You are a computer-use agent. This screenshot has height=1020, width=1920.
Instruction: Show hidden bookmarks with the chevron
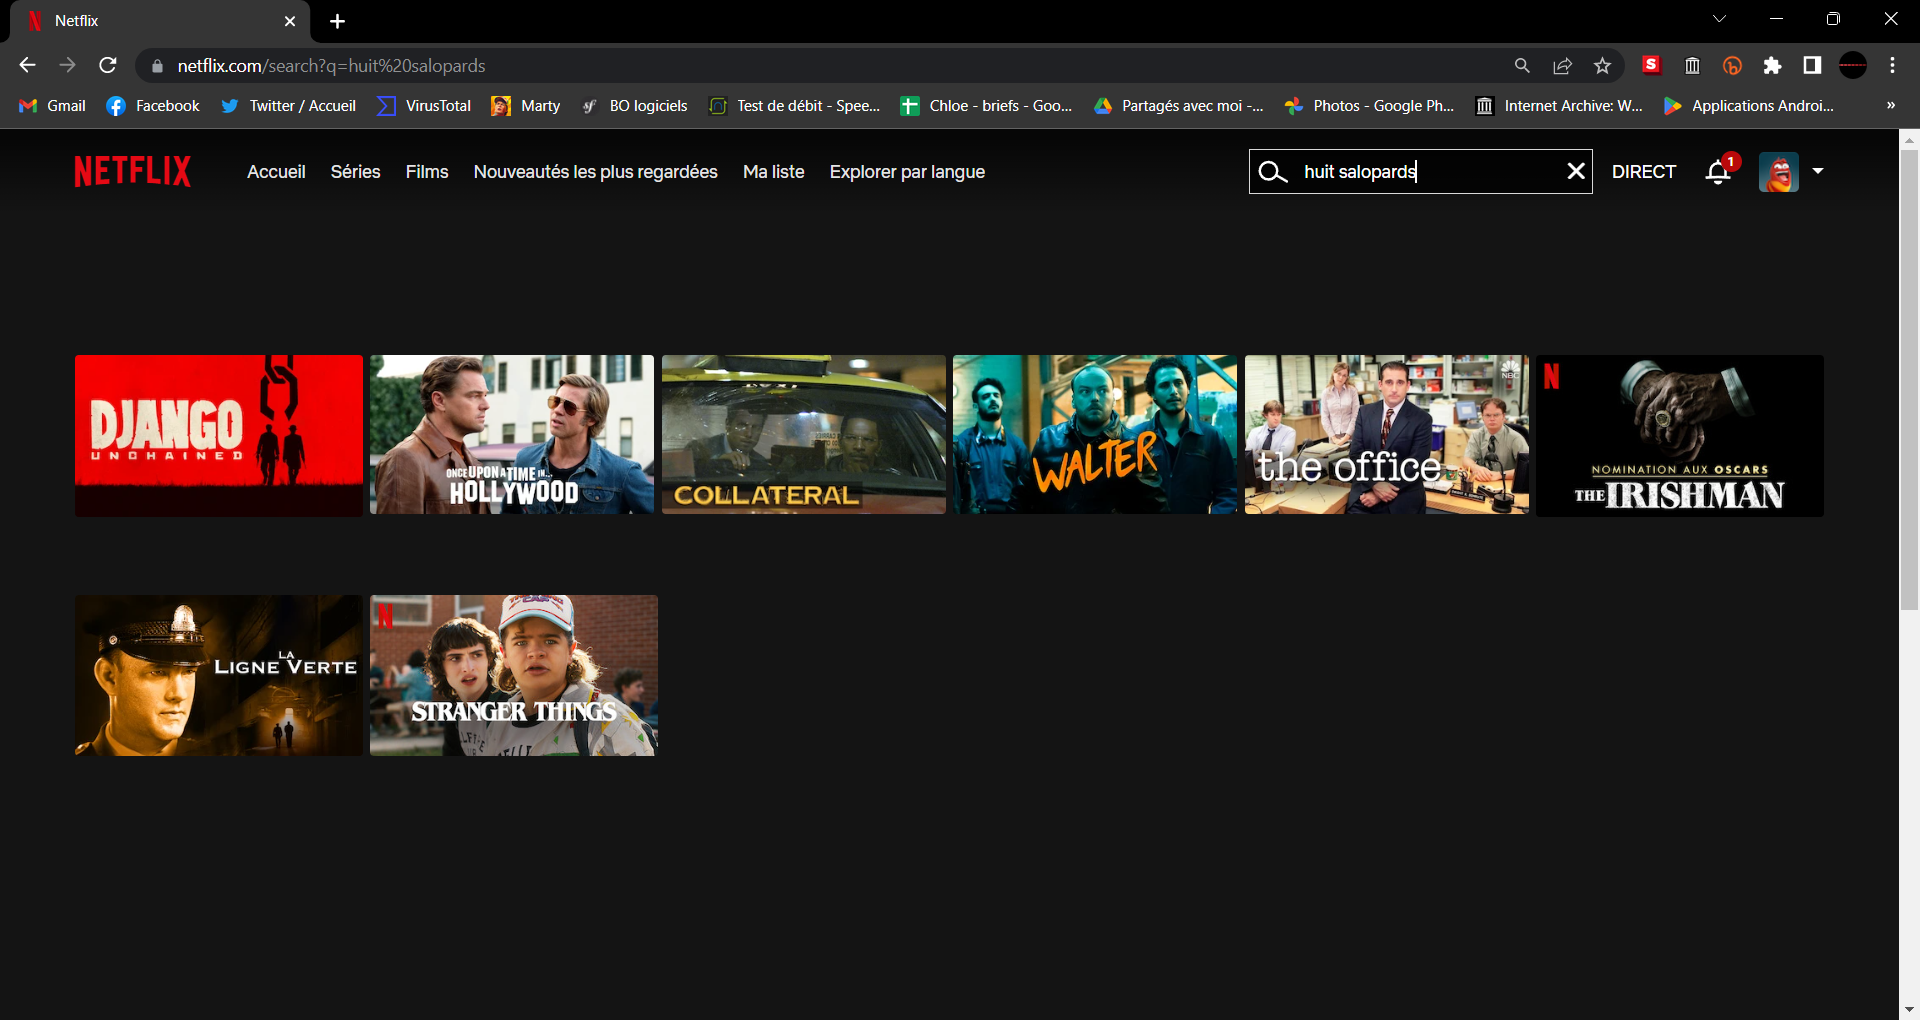point(1891,105)
